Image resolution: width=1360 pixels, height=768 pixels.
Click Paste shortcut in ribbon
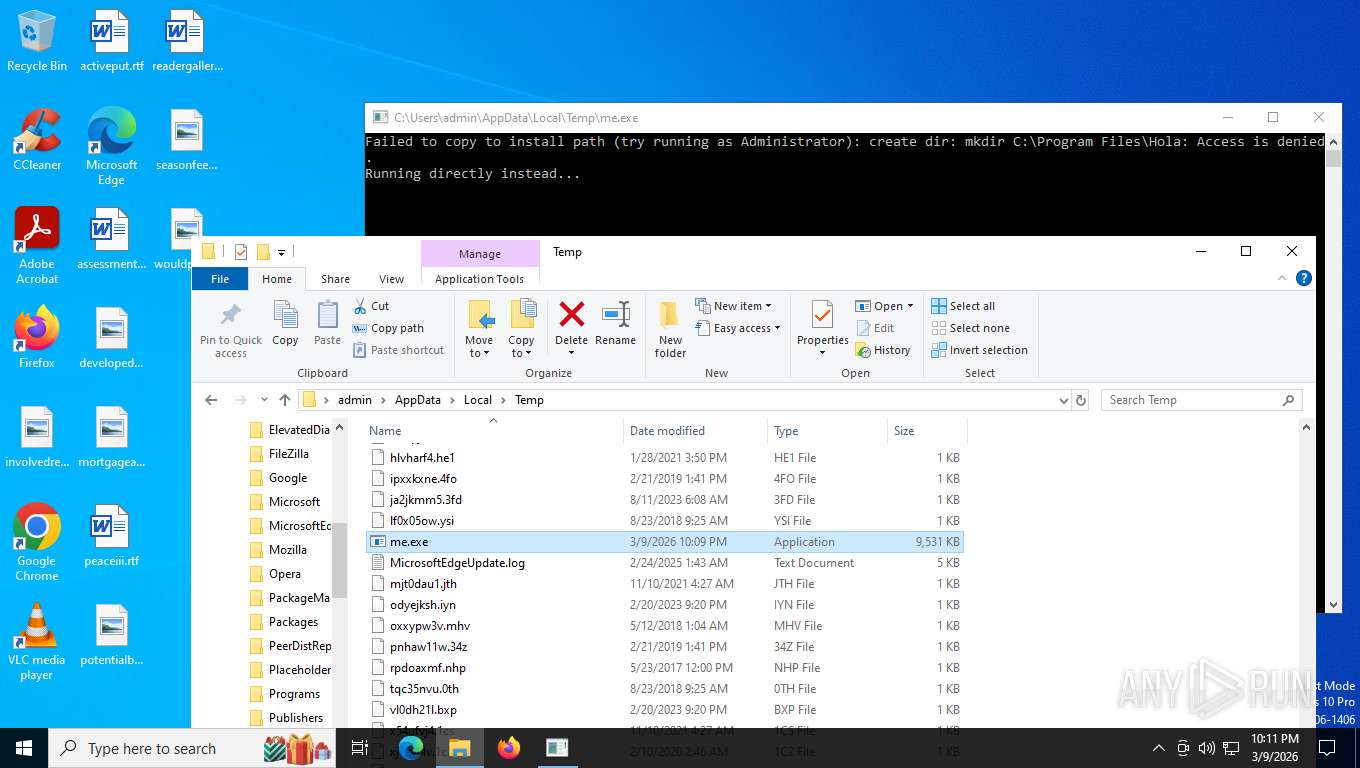[x=398, y=350]
